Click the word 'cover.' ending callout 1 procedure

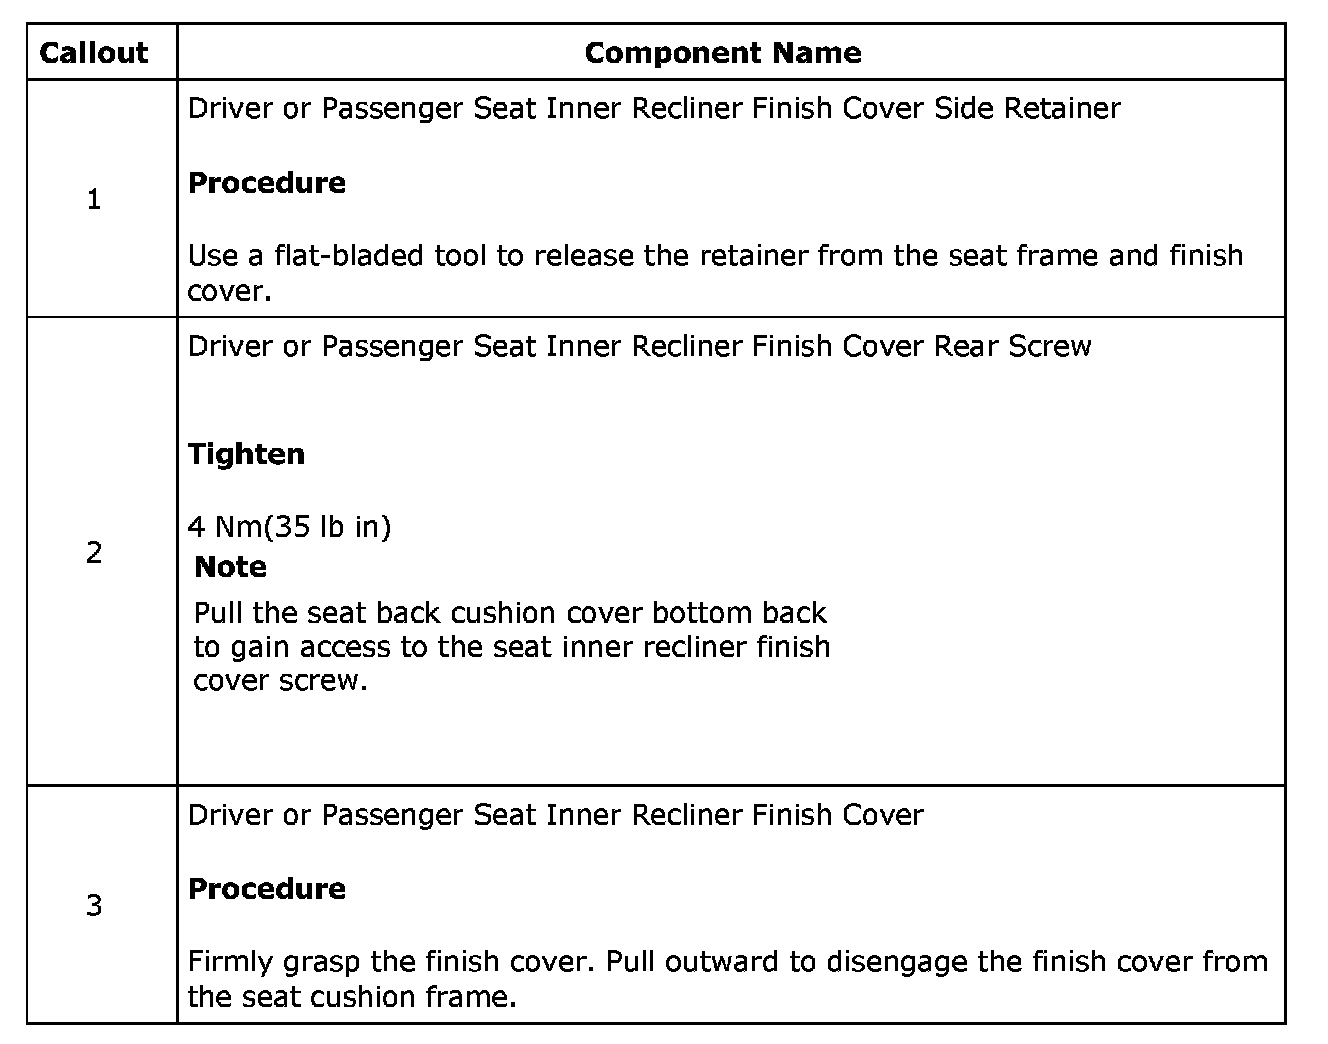[x=230, y=291]
